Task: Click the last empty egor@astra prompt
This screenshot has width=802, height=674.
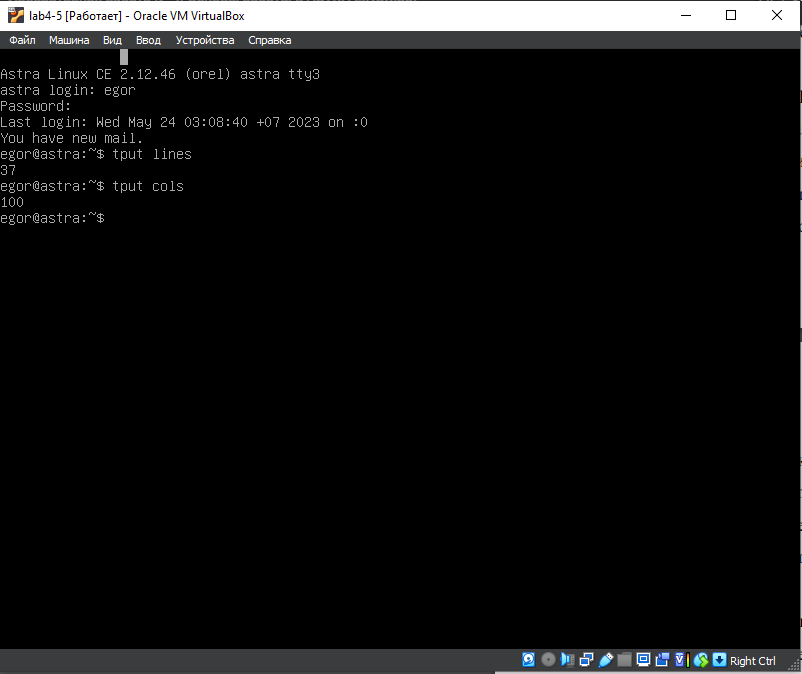Action: (x=52, y=218)
